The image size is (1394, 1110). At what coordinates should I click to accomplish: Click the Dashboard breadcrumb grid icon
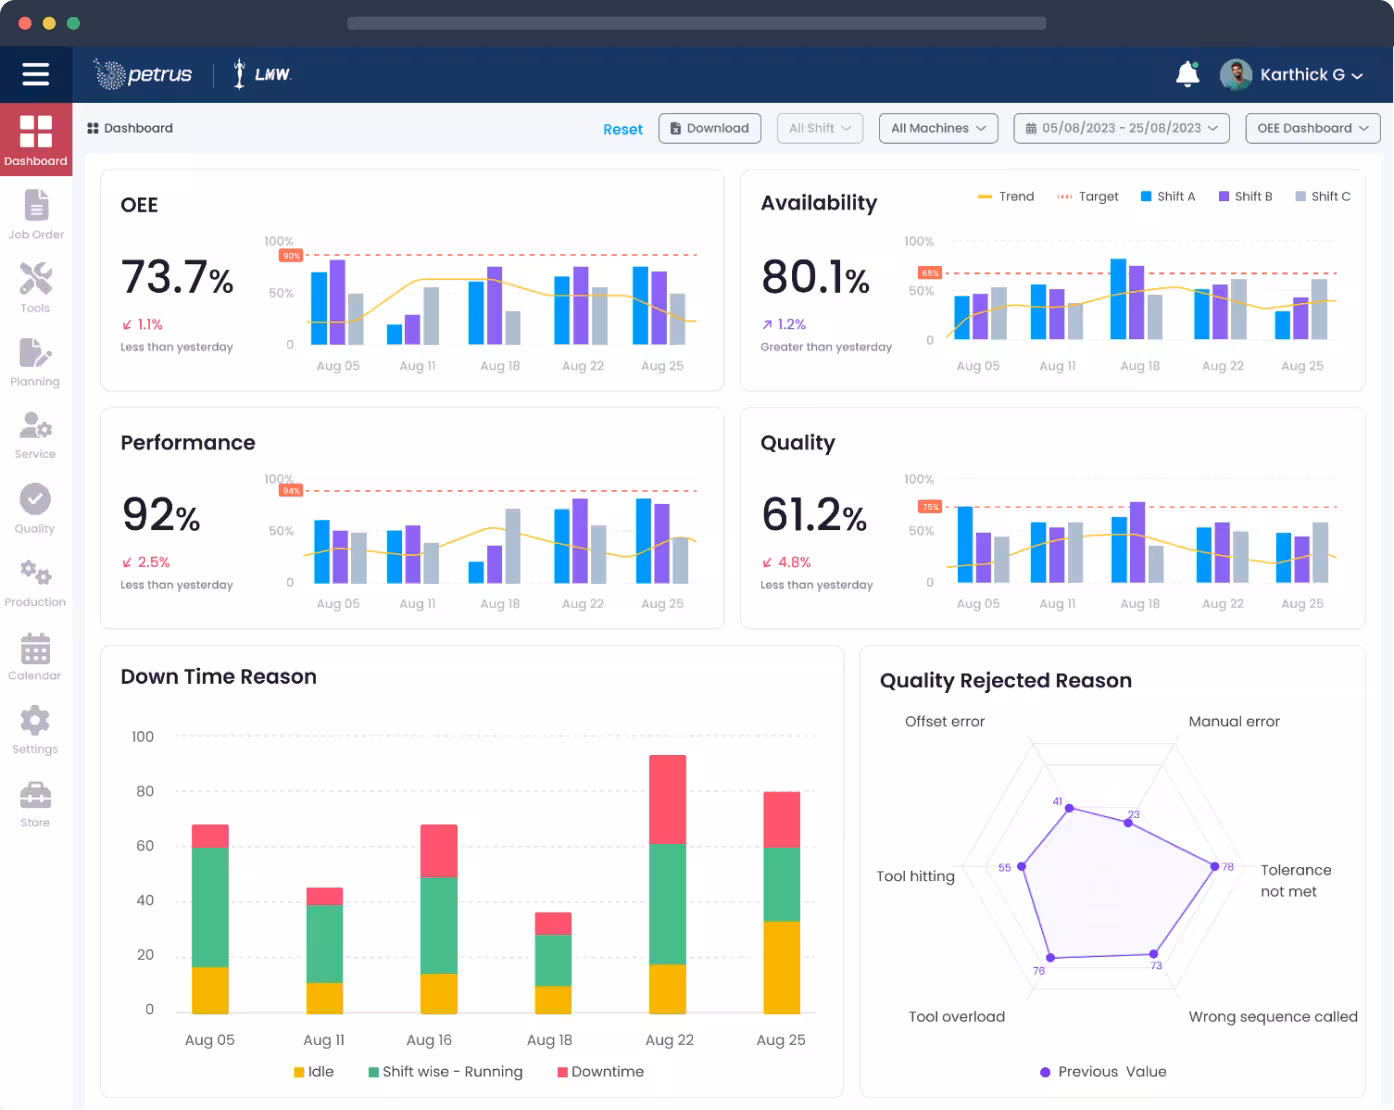(x=93, y=128)
